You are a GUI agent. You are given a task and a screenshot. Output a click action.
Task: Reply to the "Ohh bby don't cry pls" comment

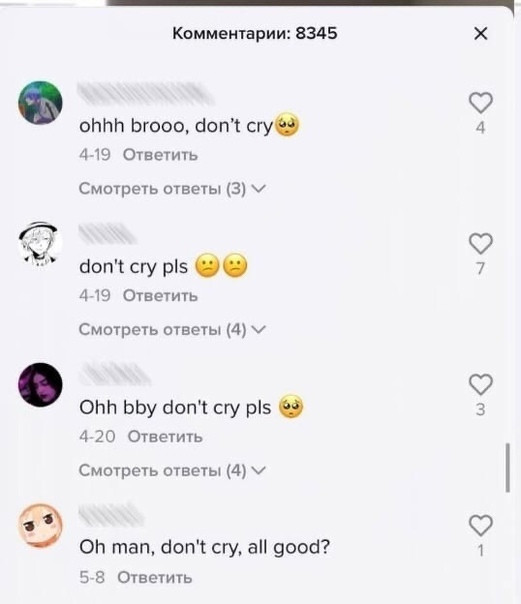[x=165, y=436]
